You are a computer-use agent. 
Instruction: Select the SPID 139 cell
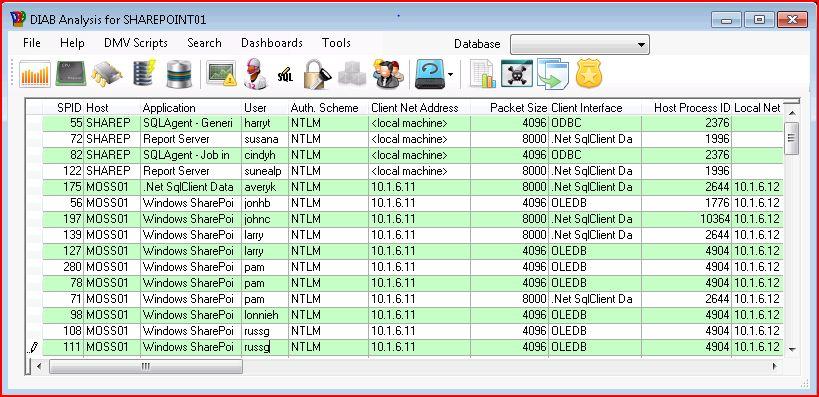pos(63,235)
